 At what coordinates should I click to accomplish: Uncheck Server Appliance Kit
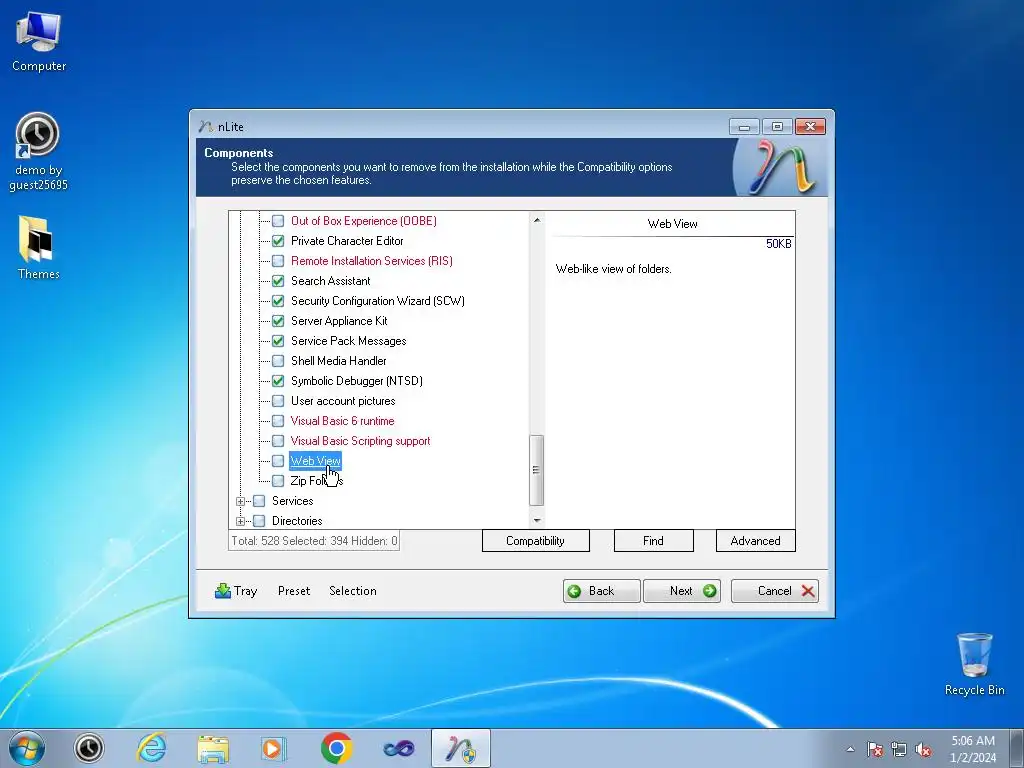[278, 321]
